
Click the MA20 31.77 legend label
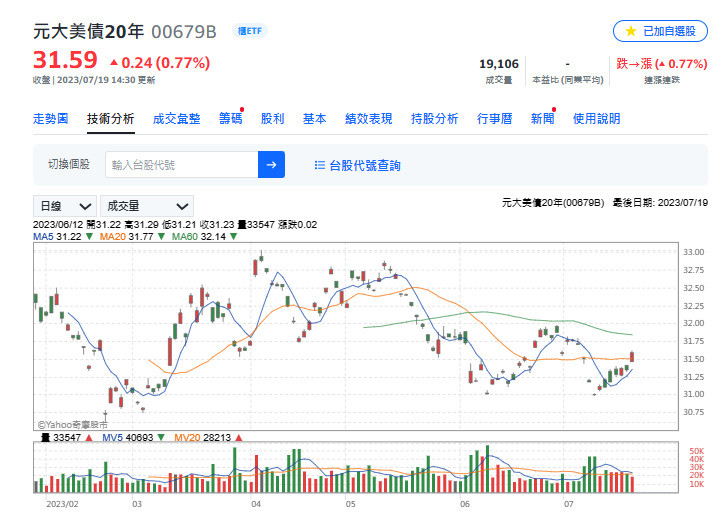pyautogui.click(x=126, y=237)
